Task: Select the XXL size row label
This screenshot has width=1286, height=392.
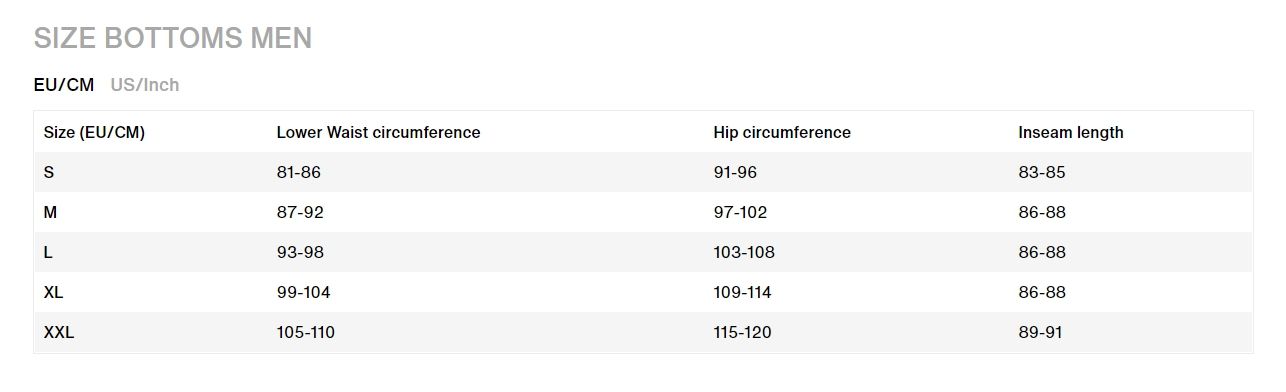Action: (59, 332)
